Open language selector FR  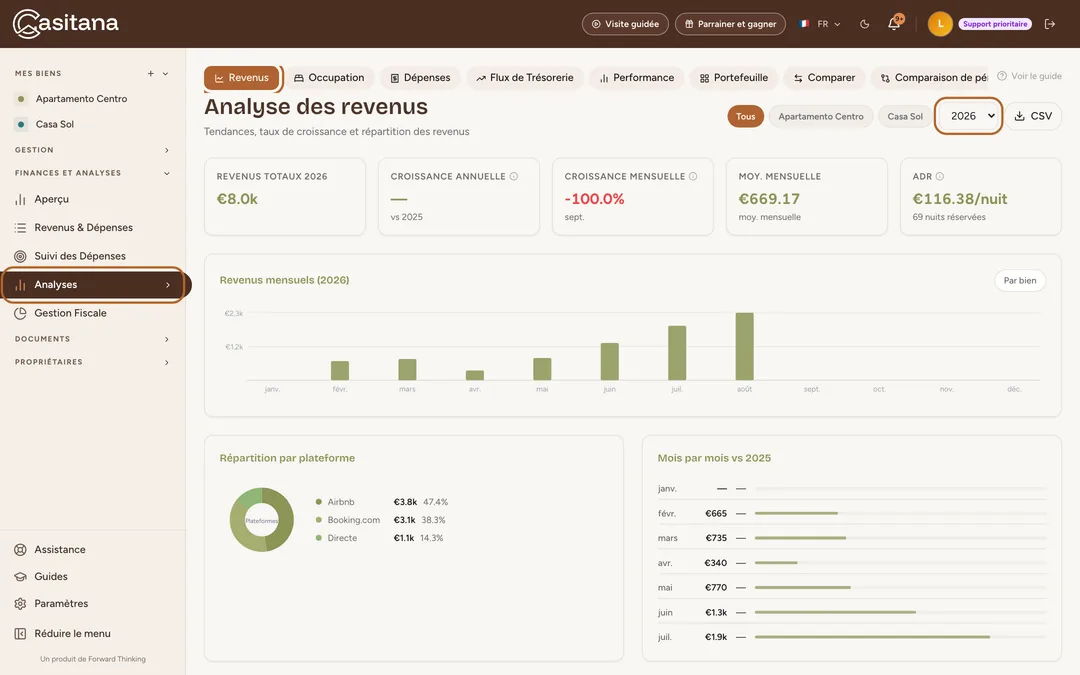[x=820, y=24]
